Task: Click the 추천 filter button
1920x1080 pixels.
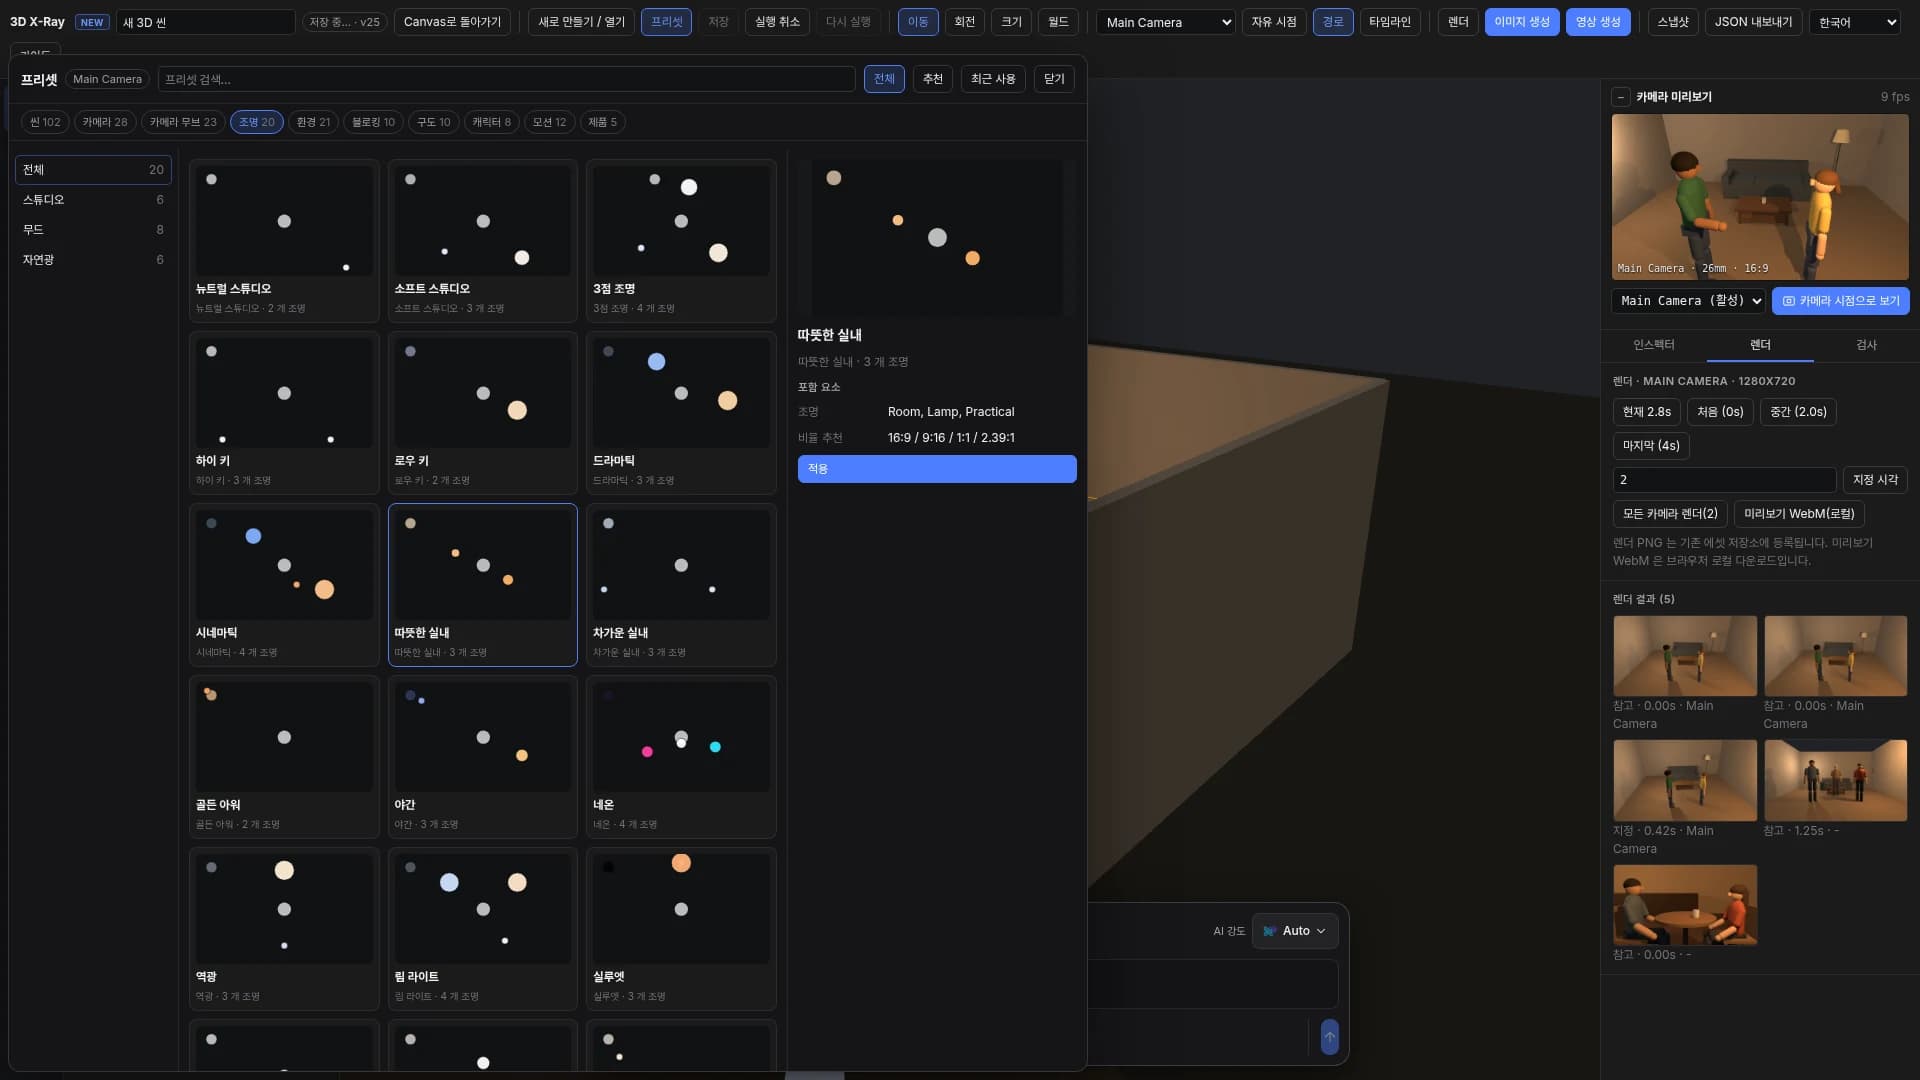Action: 933,79
